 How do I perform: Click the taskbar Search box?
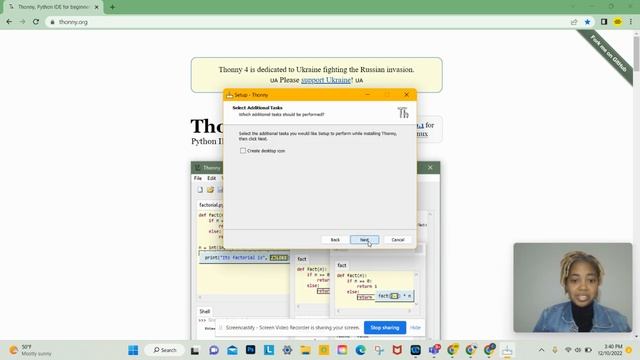(165, 350)
